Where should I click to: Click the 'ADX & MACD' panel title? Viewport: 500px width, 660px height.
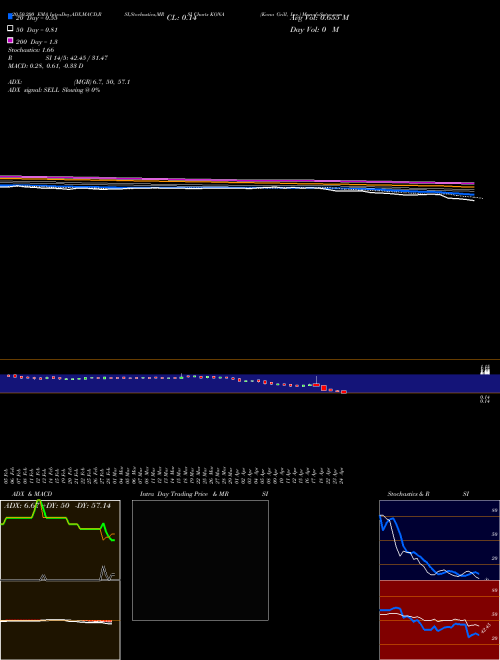point(32,494)
